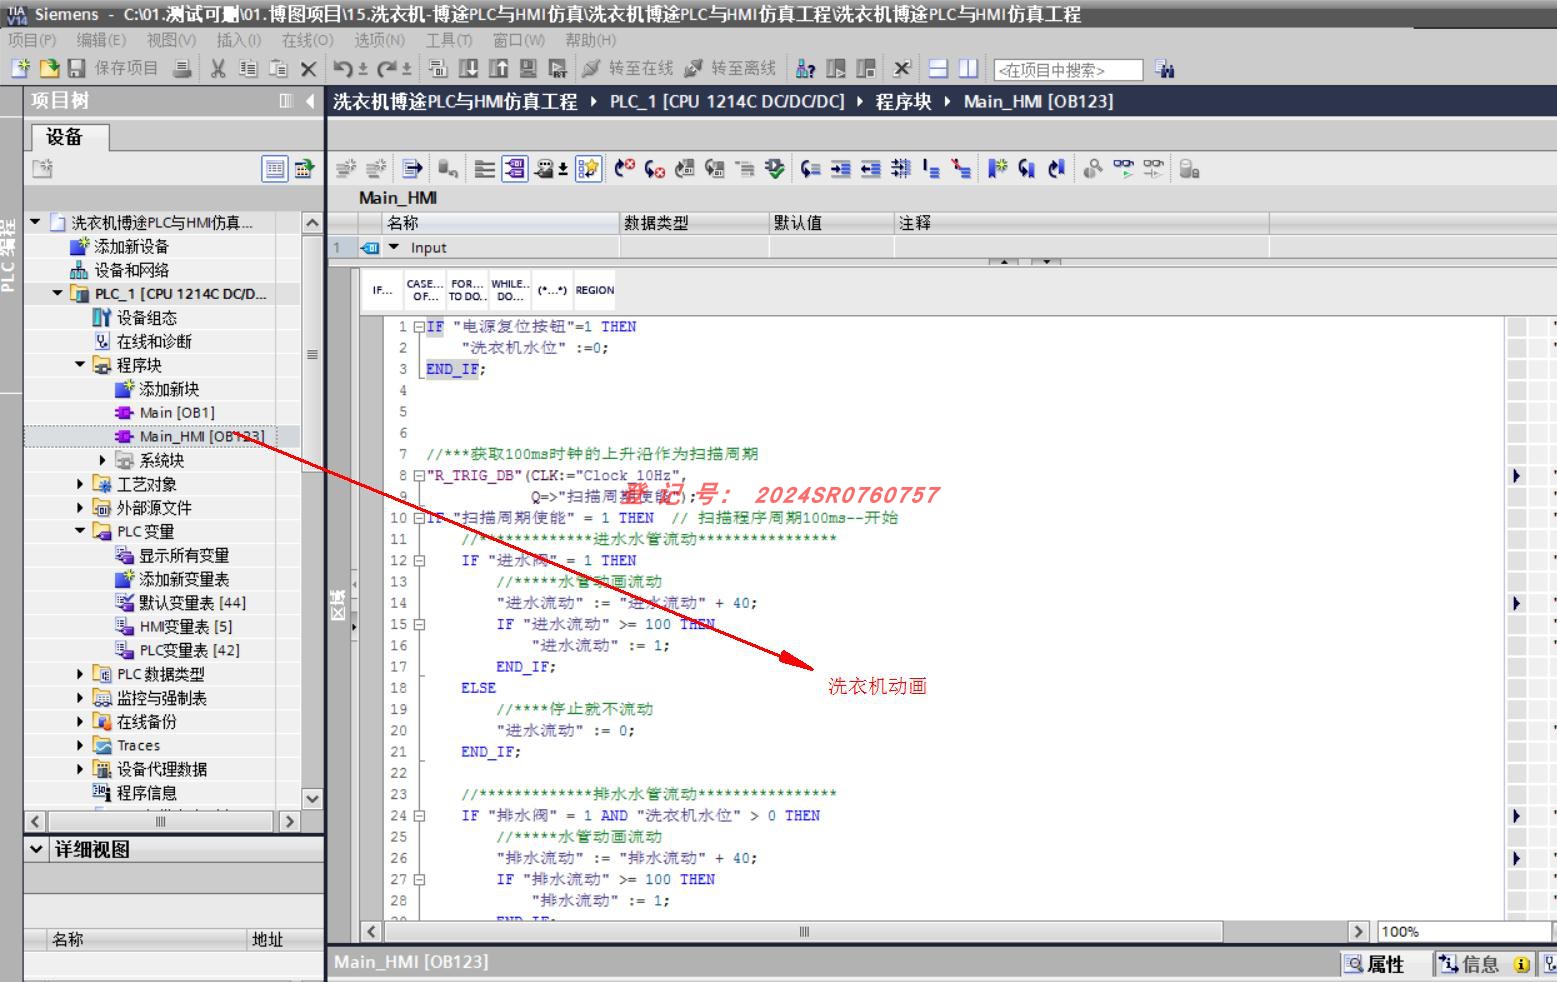This screenshot has width=1557, height=982.
Task: Collapse the 项目树 panel with arrow
Action: (310, 101)
